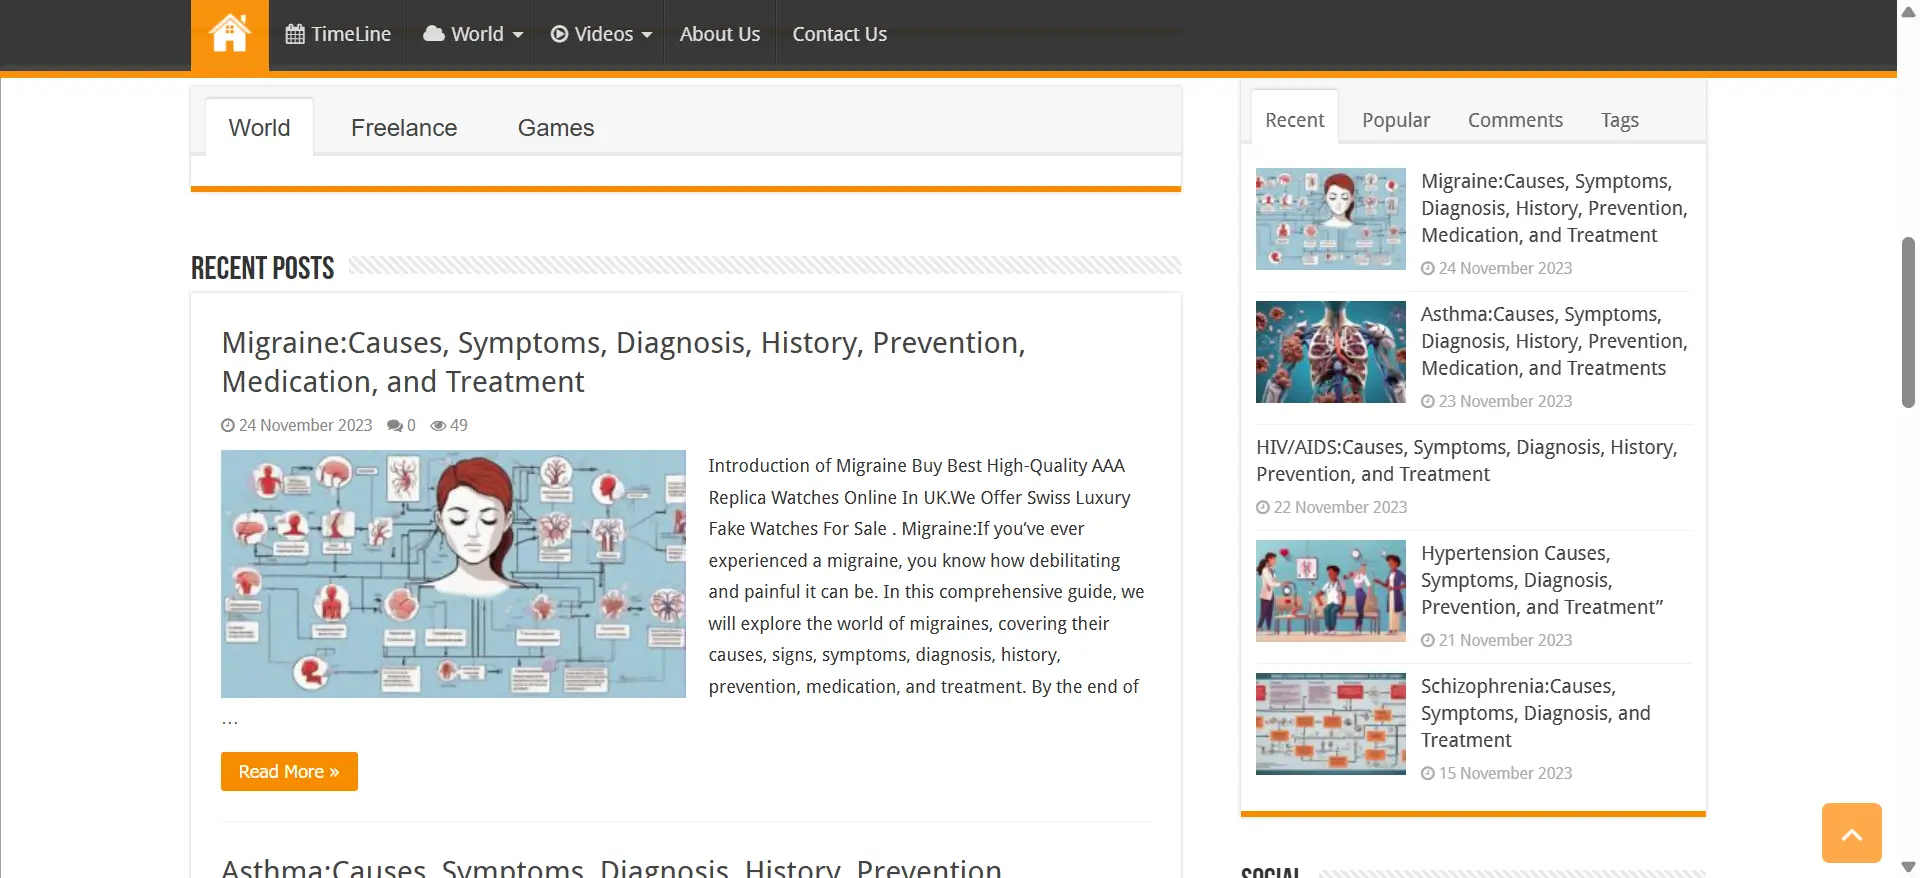
Task: Select the Games tab
Action: point(555,128)
